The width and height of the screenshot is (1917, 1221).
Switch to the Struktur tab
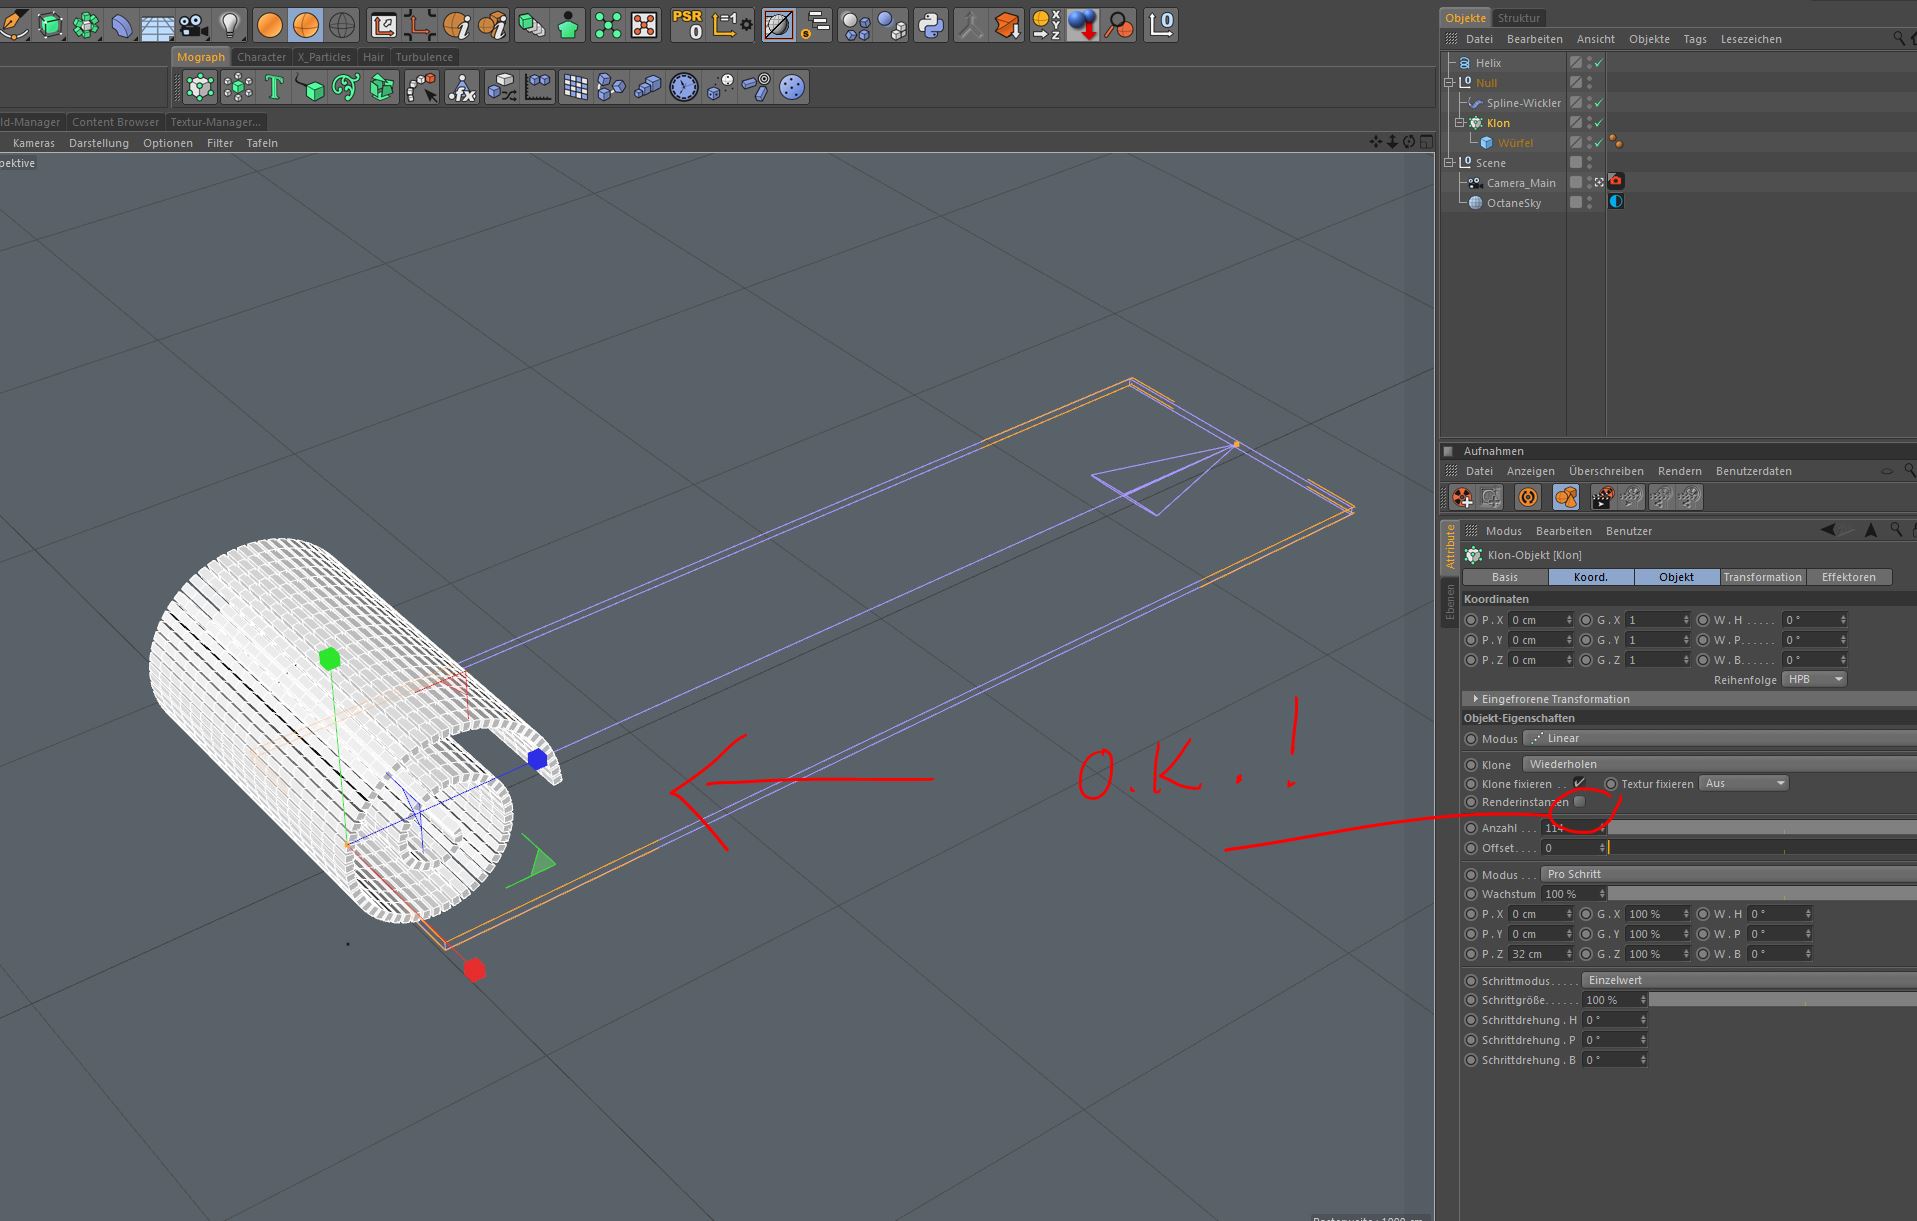pyautogui.click(x=1518, y=18)
